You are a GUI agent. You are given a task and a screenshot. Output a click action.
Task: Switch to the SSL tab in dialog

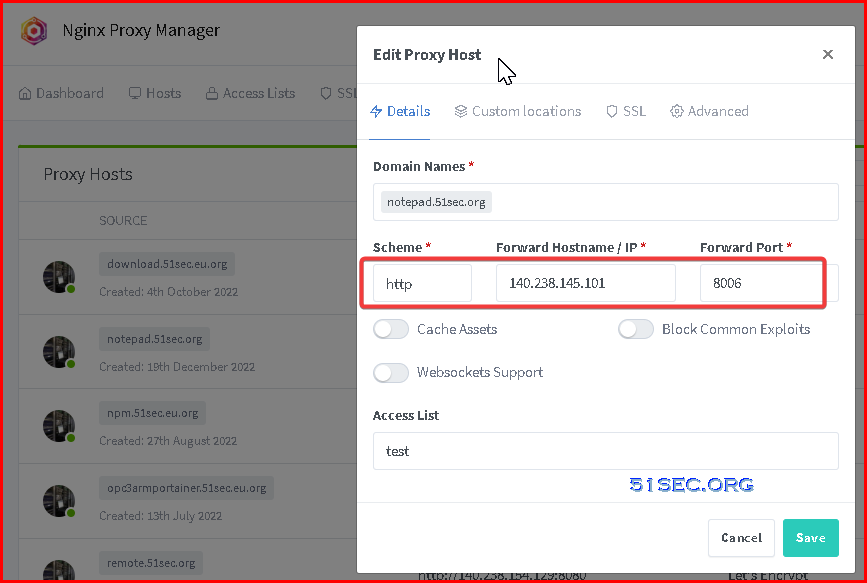pyautogui.click(x=626, y=111)
